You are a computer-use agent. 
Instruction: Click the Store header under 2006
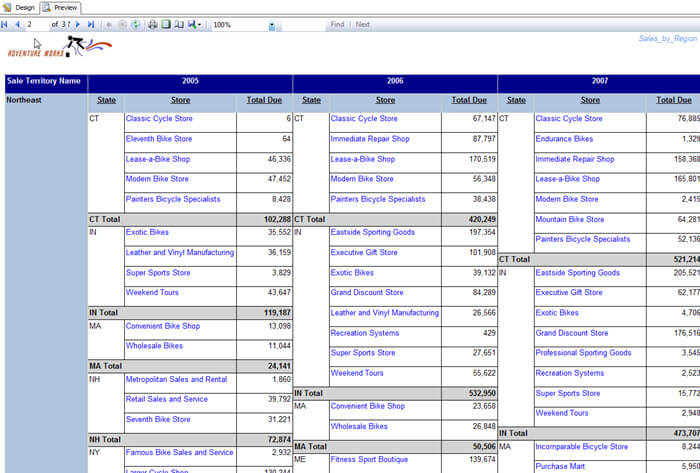(385, 100)
